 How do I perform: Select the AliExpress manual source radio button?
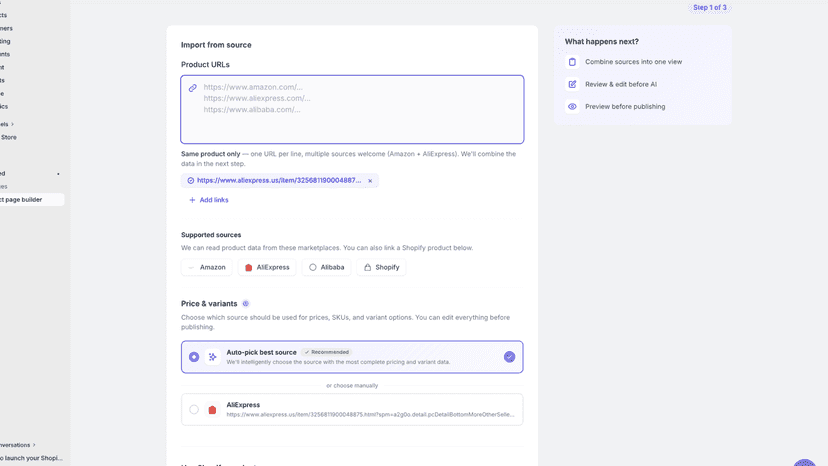coord(194,409)
